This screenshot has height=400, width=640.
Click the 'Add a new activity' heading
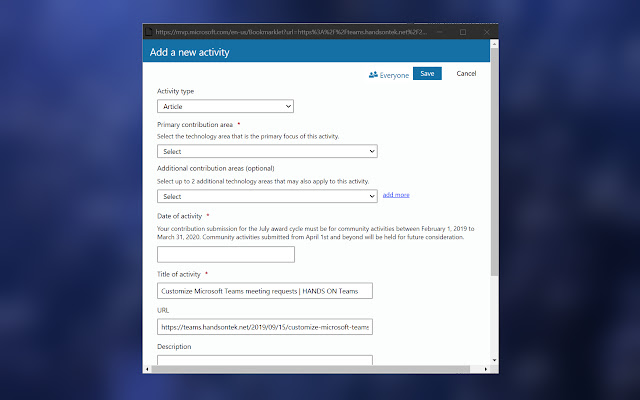click(189, 52)
